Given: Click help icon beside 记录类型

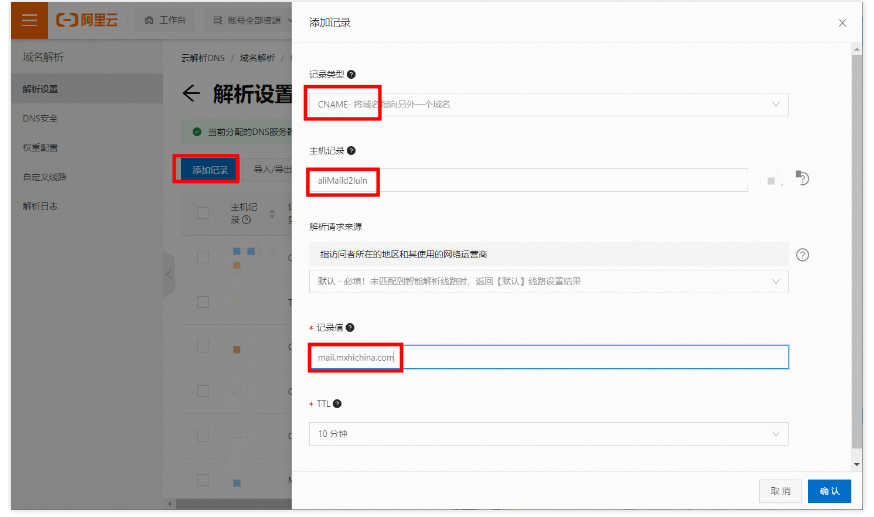Looking at the screenshot, I should click(x=351, y=74).
